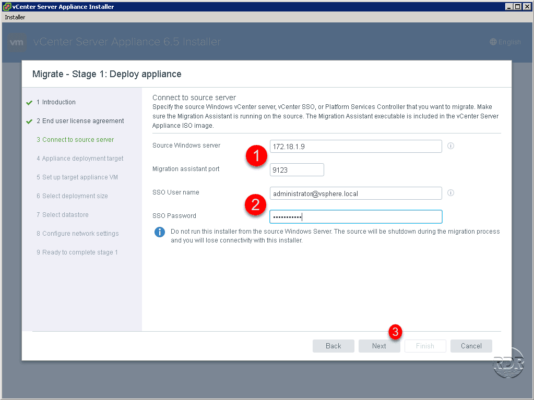Click the 'SSO Password' label
Viewport: 534px width, 400px height.
pos(174,216)
